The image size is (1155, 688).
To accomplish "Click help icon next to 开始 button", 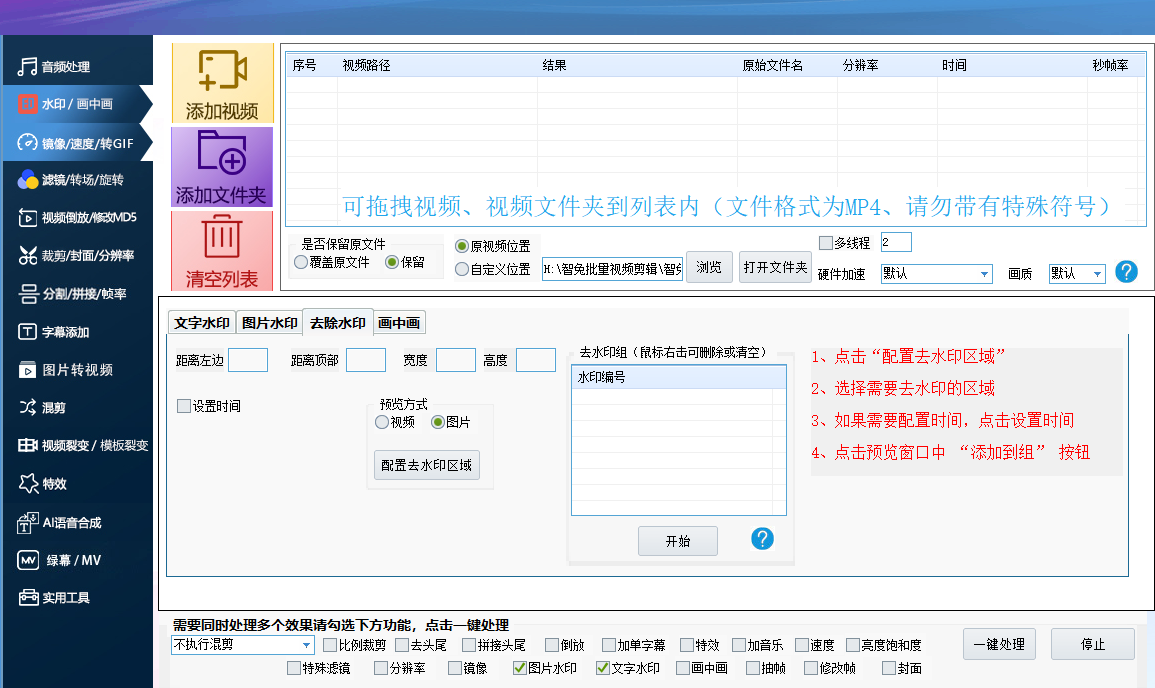I will click(x=762, y=540).
